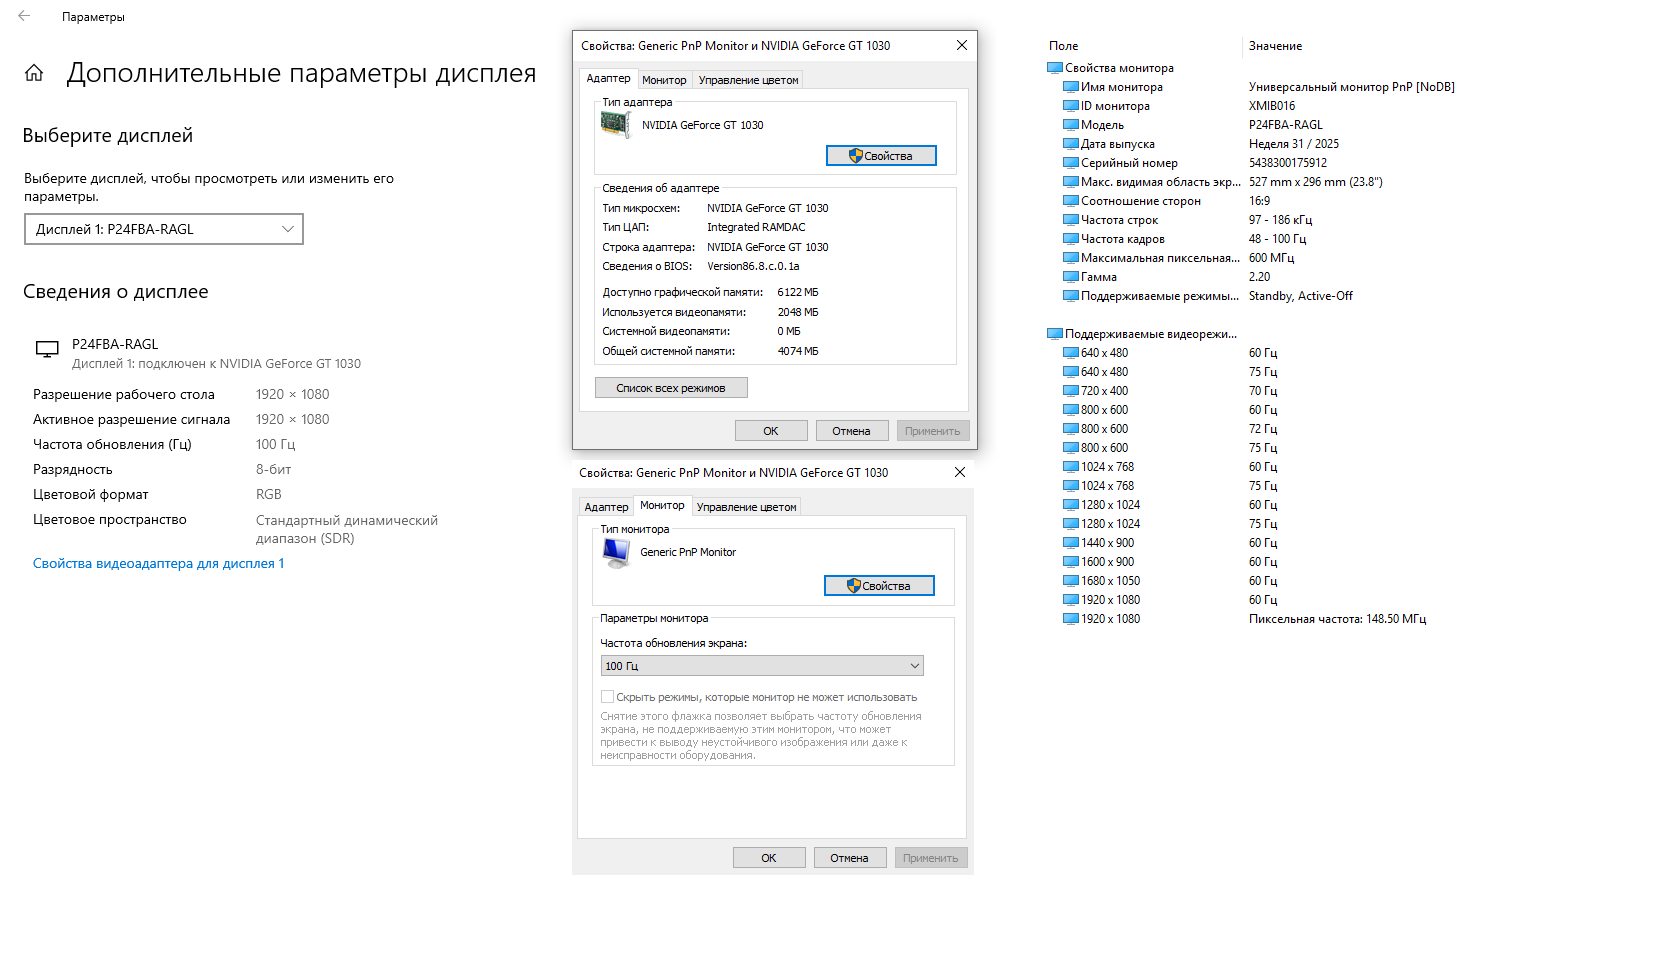Viewport: 1664px width, 968px height.
Task: Select 'Макс. видимая область экр...' row
Action: tap(1222, 182)
